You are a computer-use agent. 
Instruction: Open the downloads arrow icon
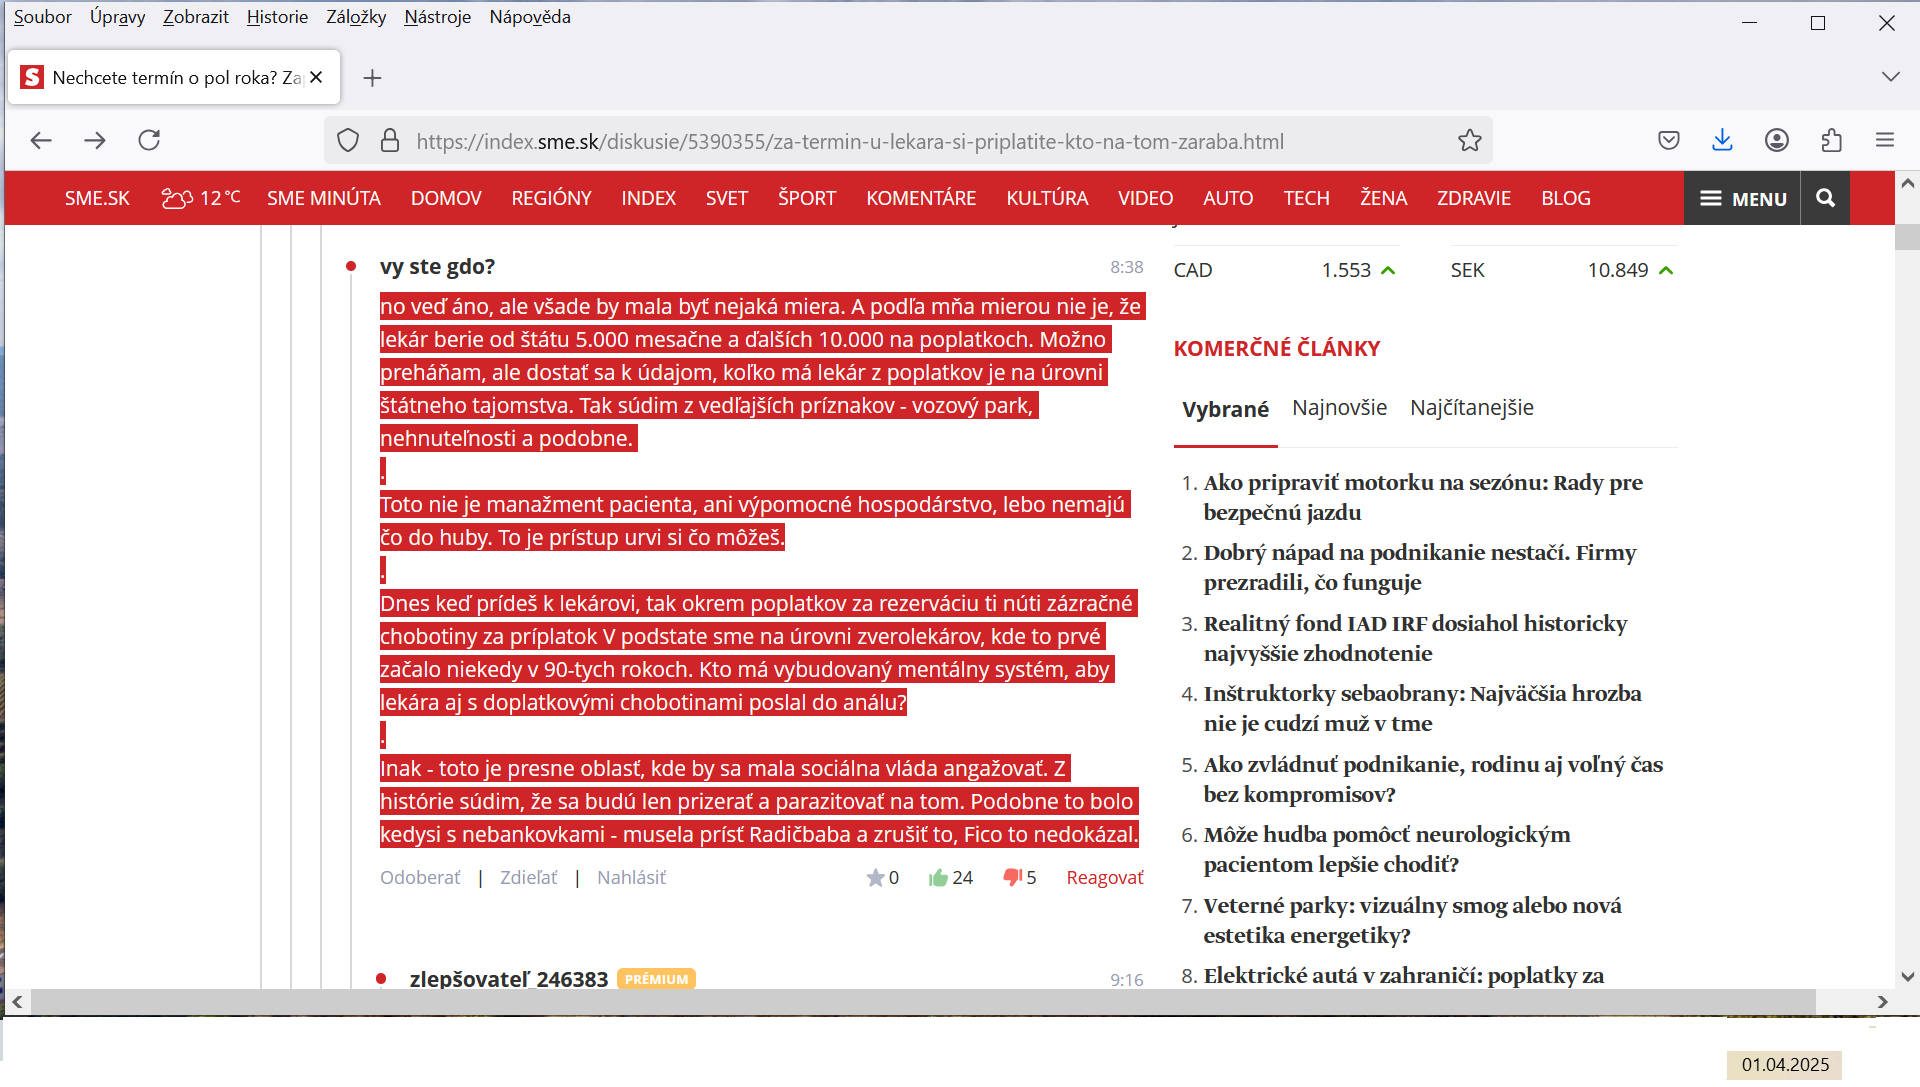click(1722, 141)
